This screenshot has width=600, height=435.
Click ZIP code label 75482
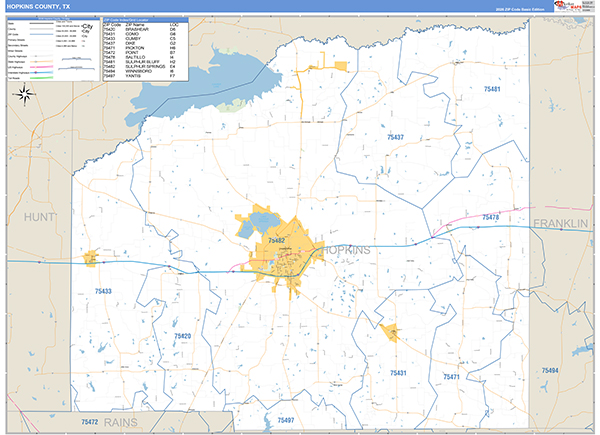273,241
